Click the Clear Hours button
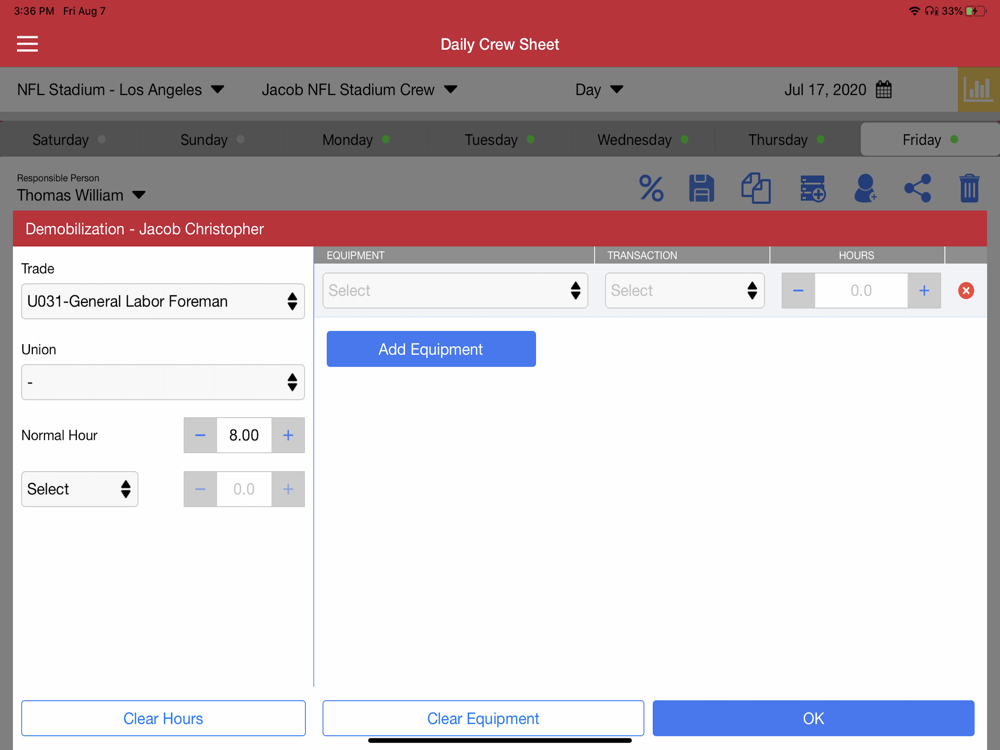This screenshot has width=1000, height=750. [x=163, y=718]
